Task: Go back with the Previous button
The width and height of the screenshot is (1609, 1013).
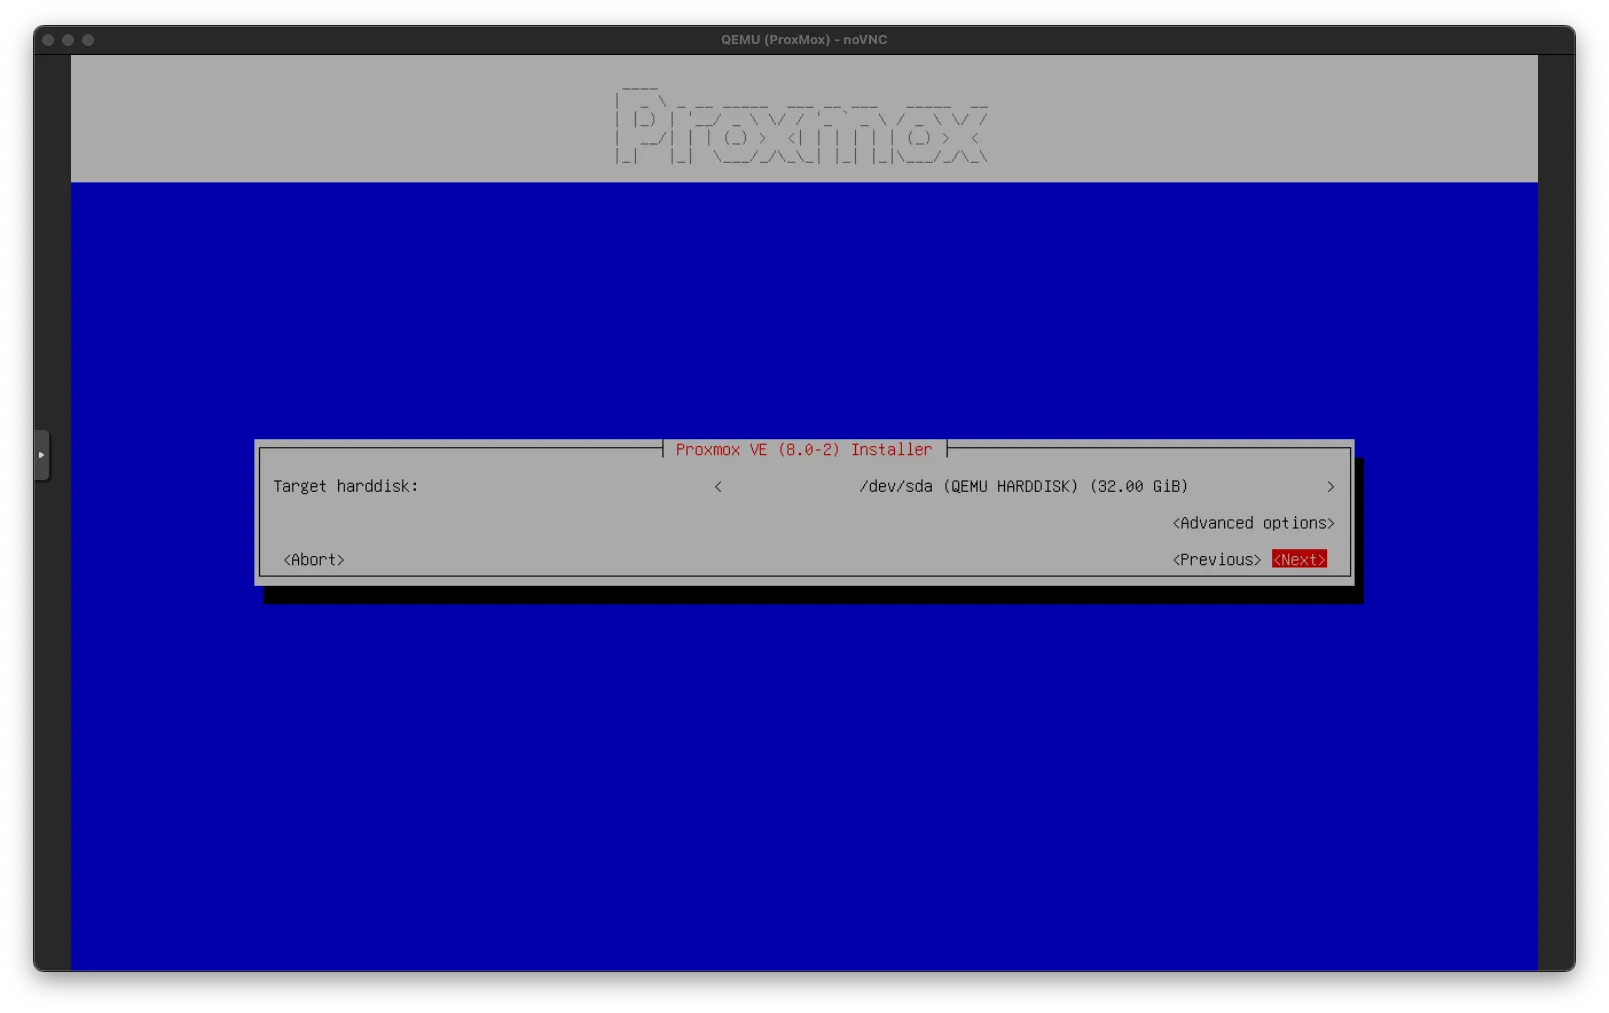Action: pos(1216,559)
